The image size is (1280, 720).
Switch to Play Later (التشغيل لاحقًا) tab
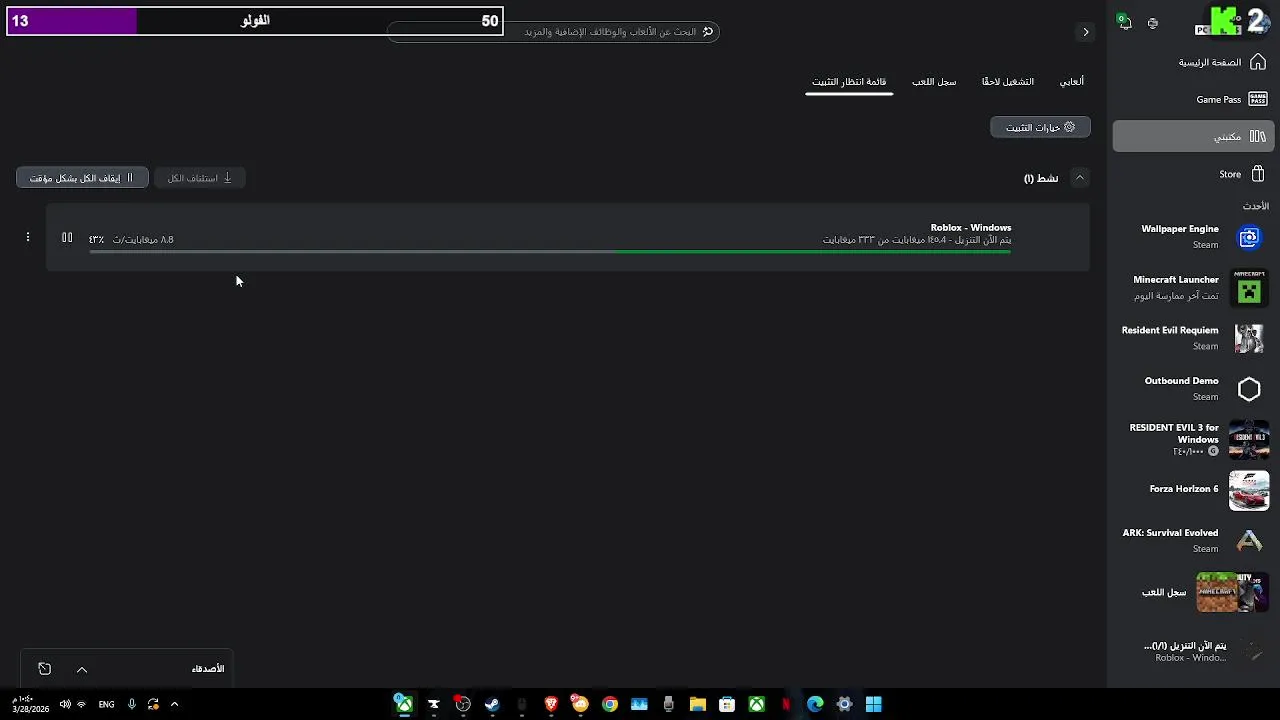pyautogui.click(x=1007, y=82)
